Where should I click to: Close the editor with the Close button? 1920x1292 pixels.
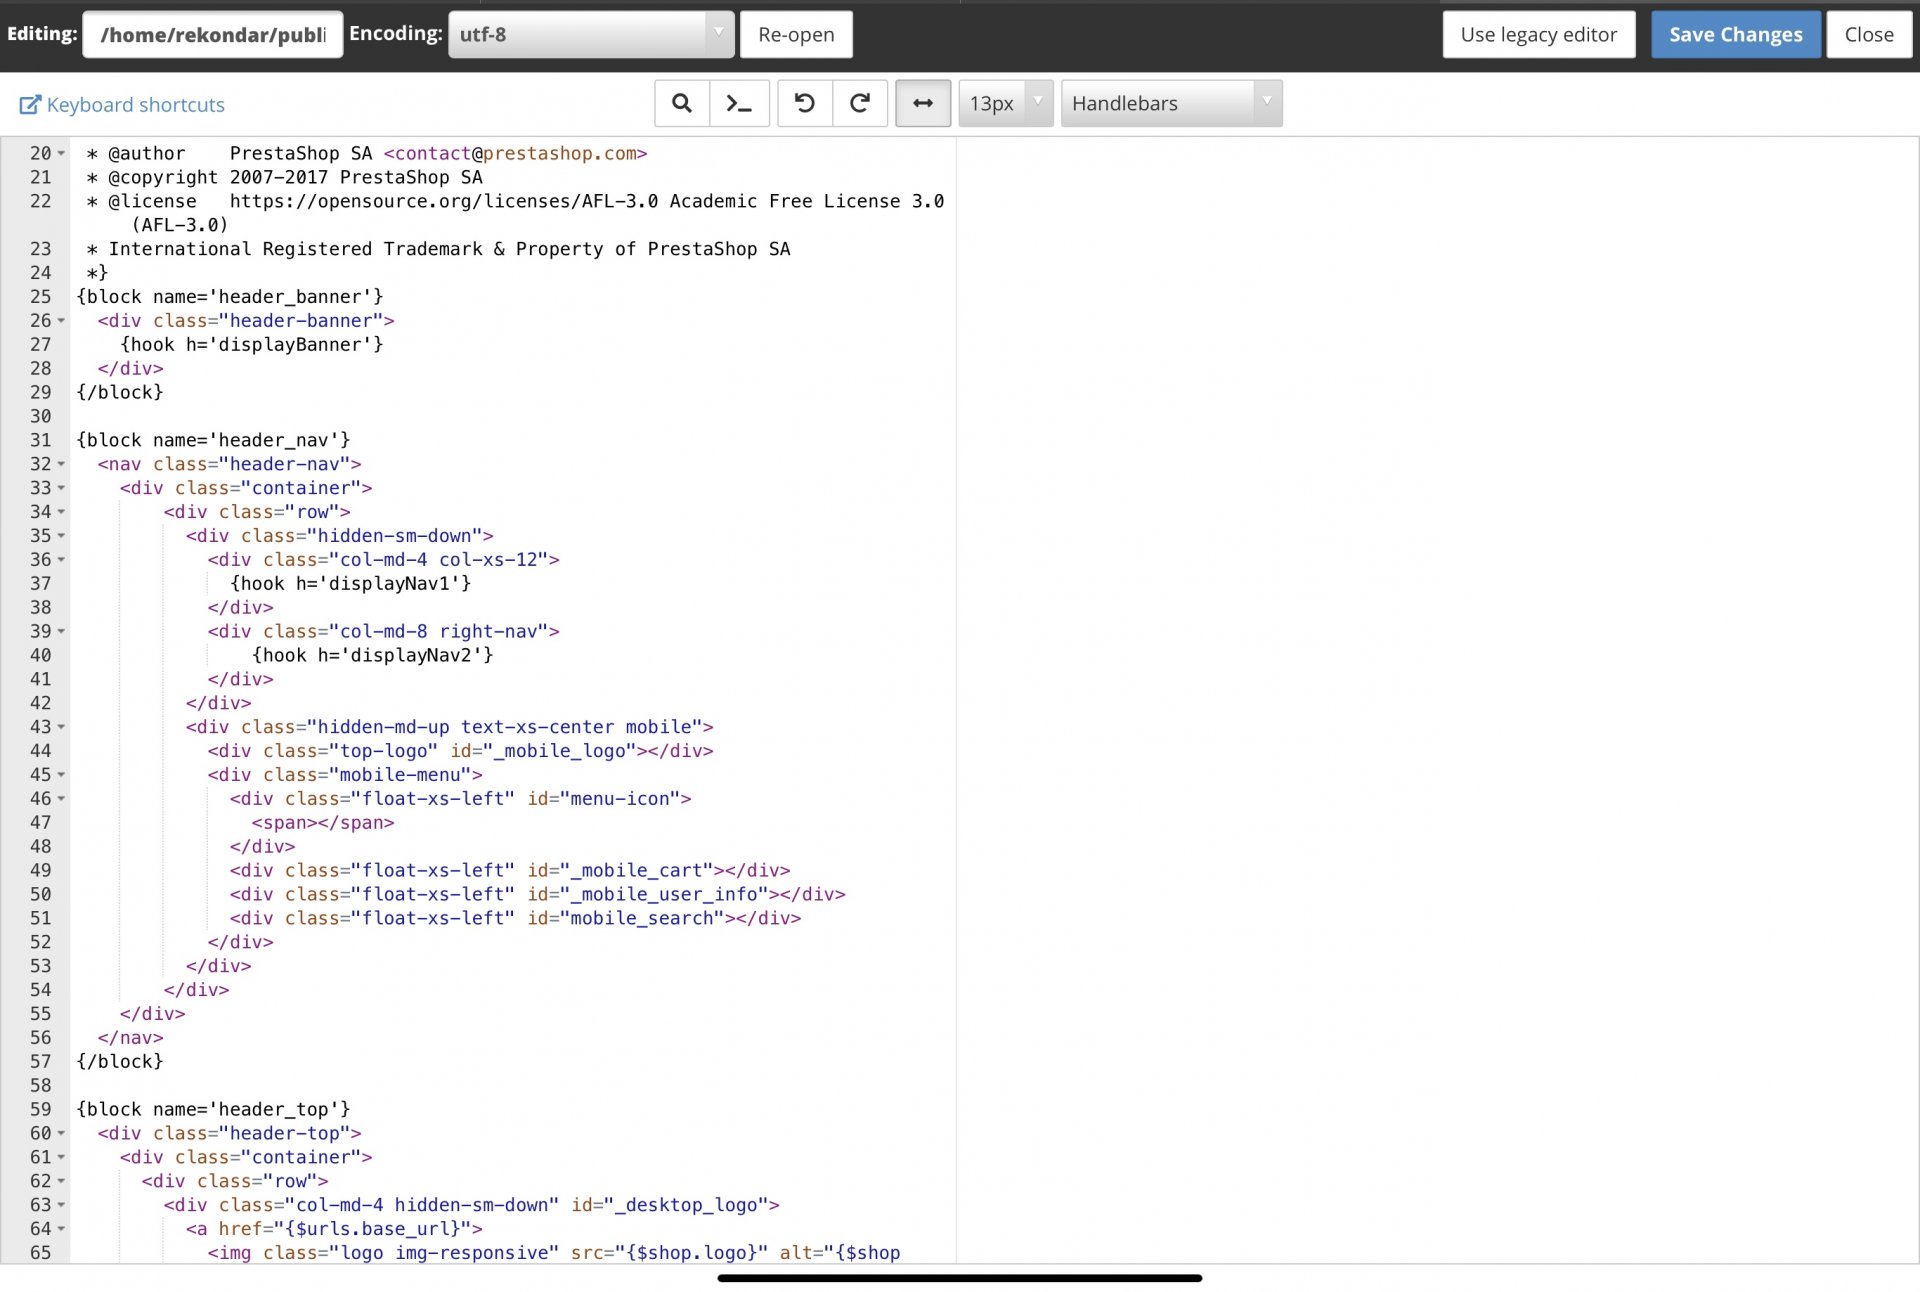pos(1868,34)
